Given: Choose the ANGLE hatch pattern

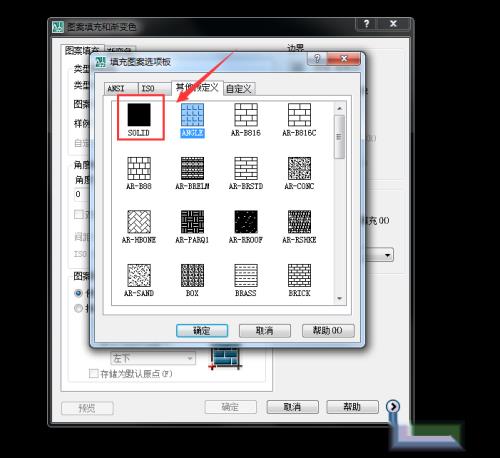Looking at the screenshot, I should pyautogui.click(x=192, y=115).
